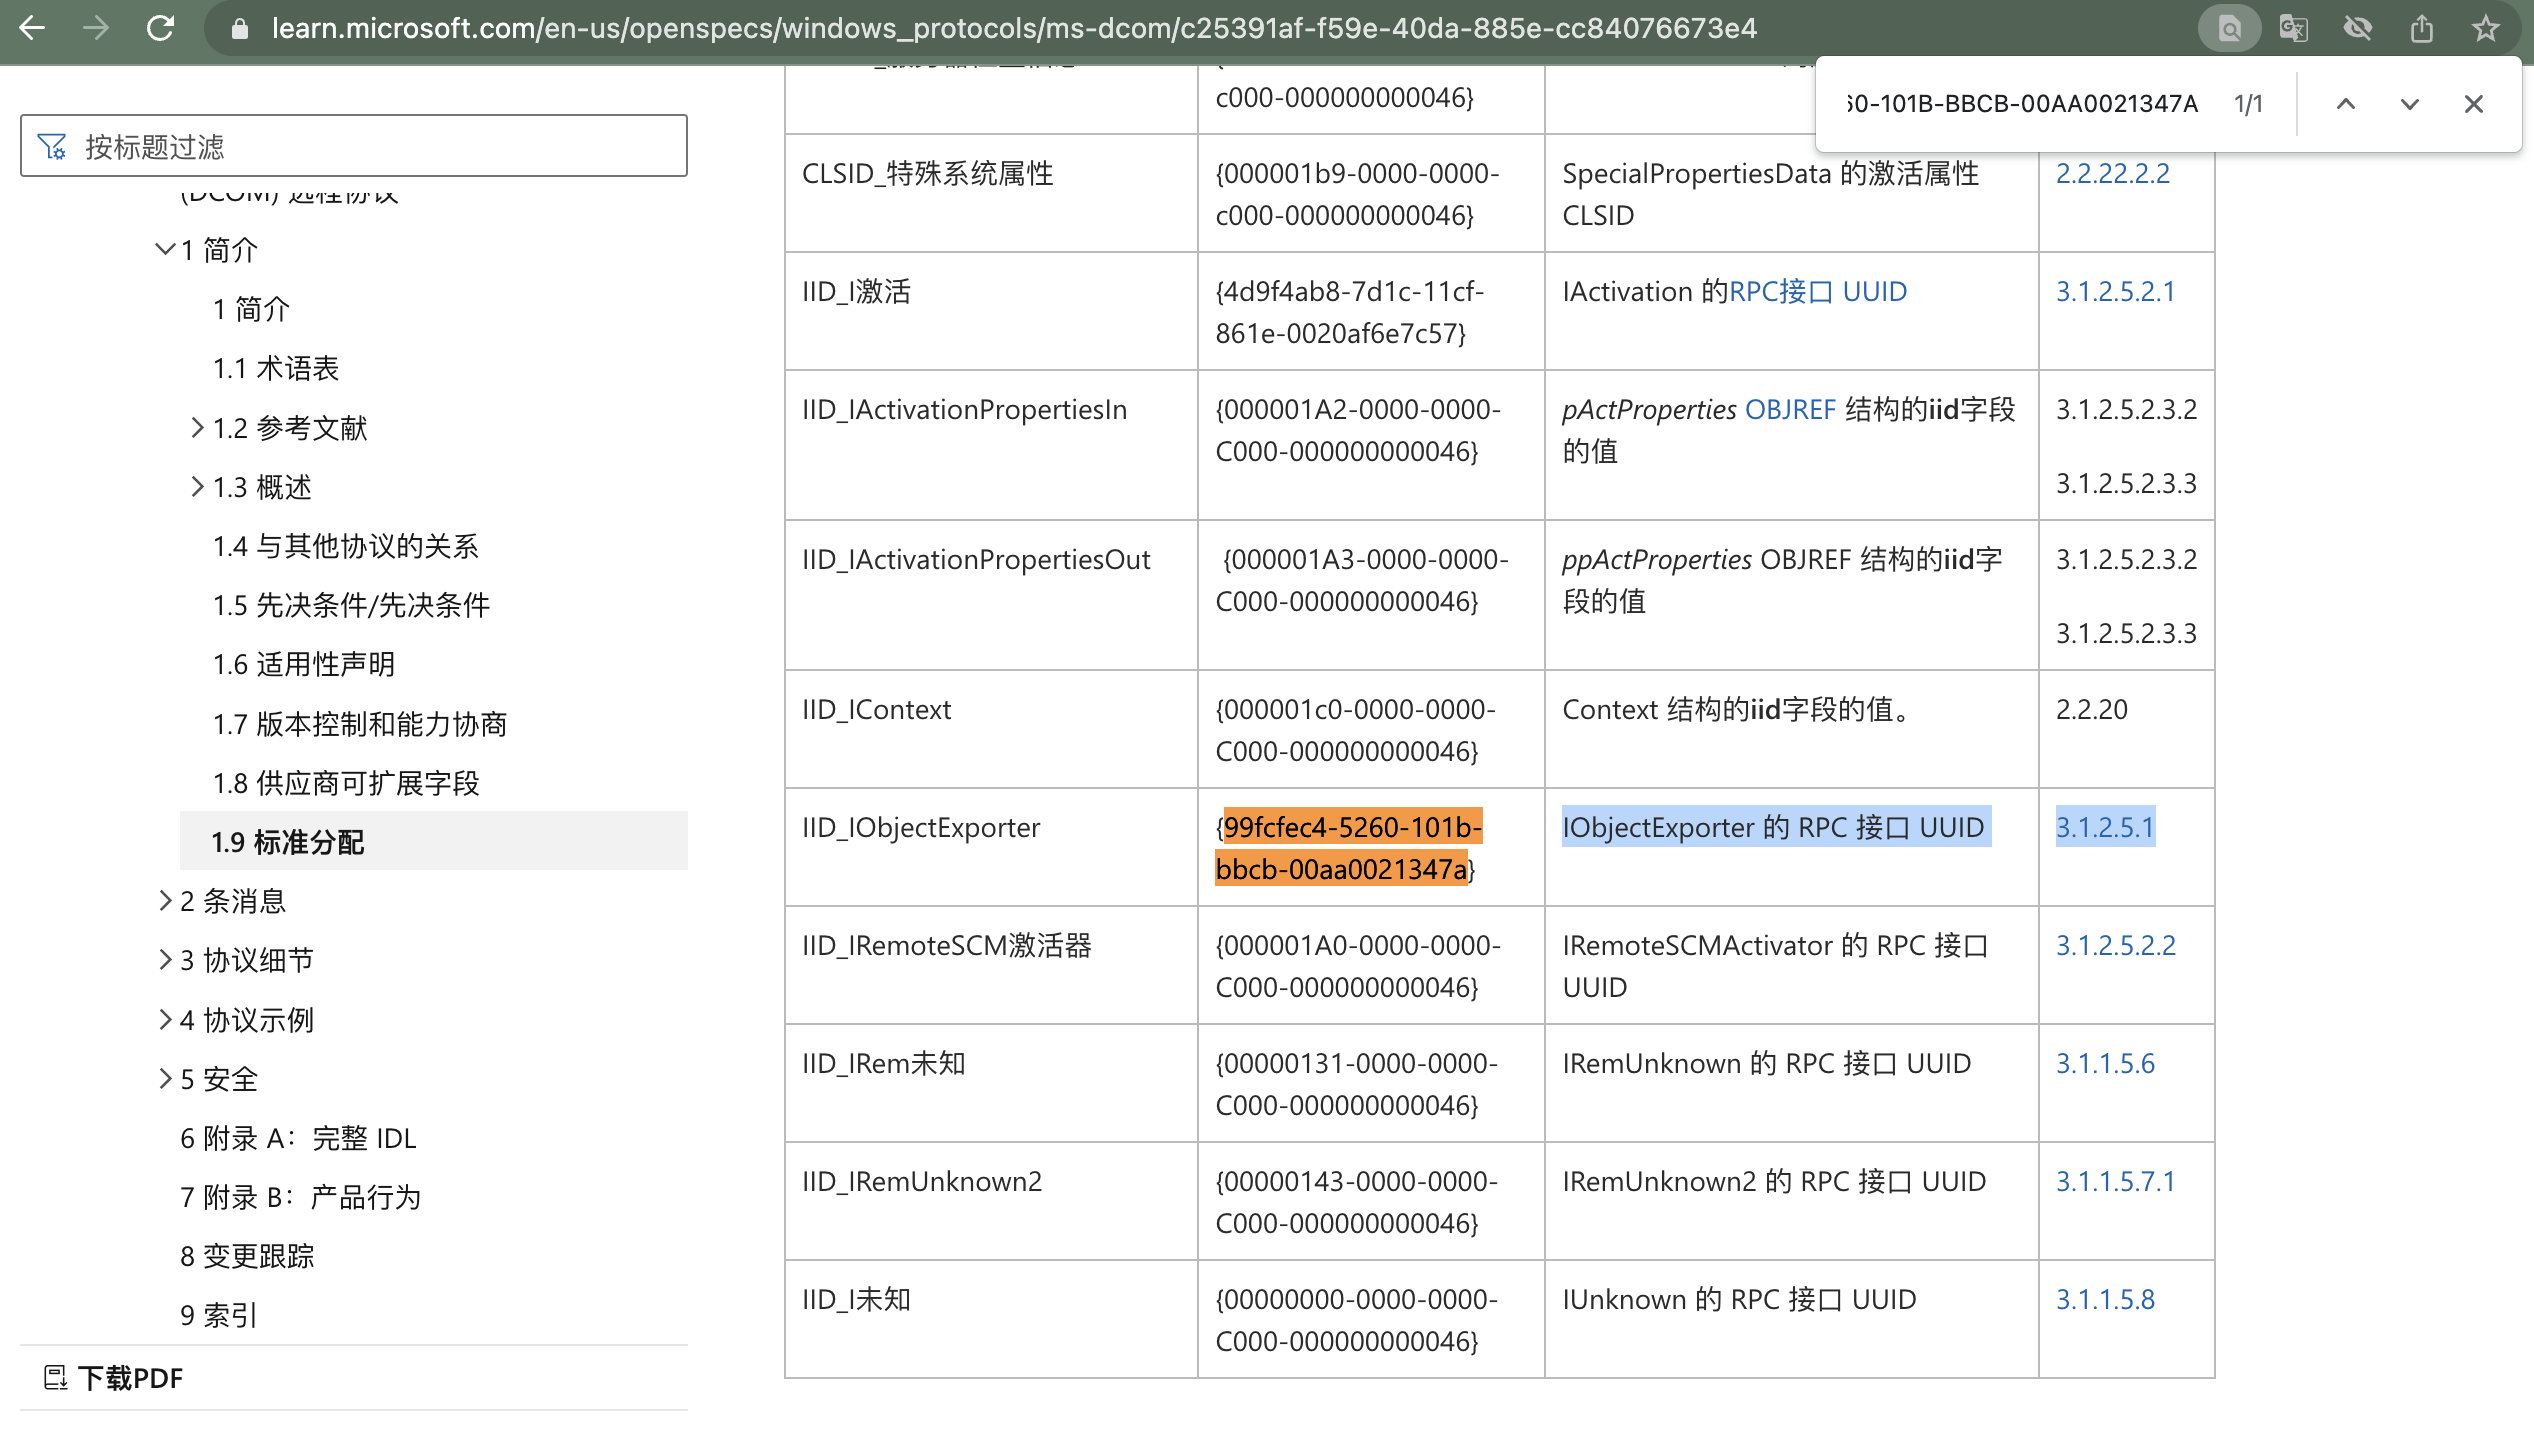Go to previous find result arrow
This screenshot has width=2534, height=1444.
click(2345, 104)
